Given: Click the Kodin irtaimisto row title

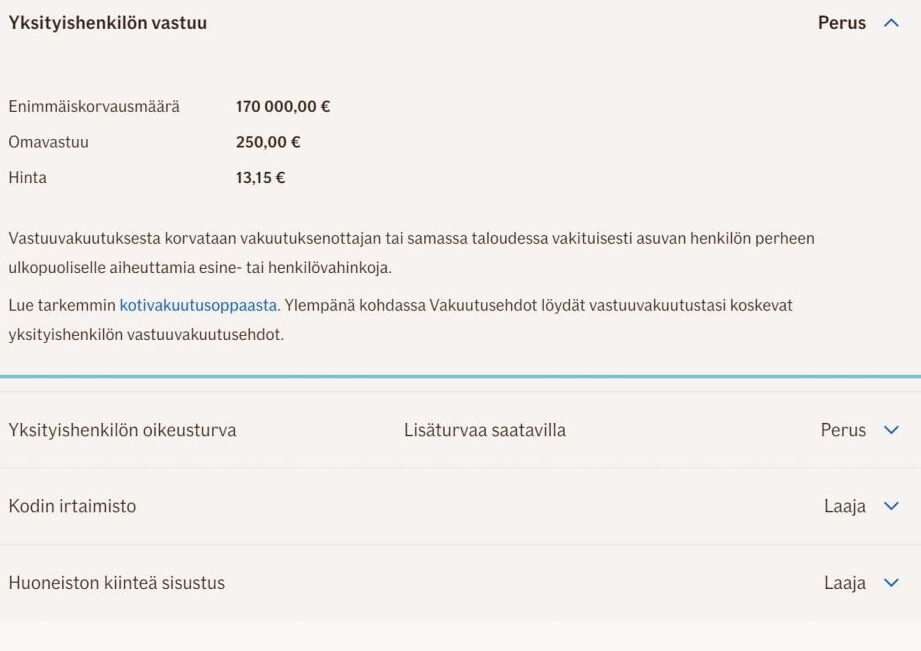Looking at the screenshot, I should point(72,506).
